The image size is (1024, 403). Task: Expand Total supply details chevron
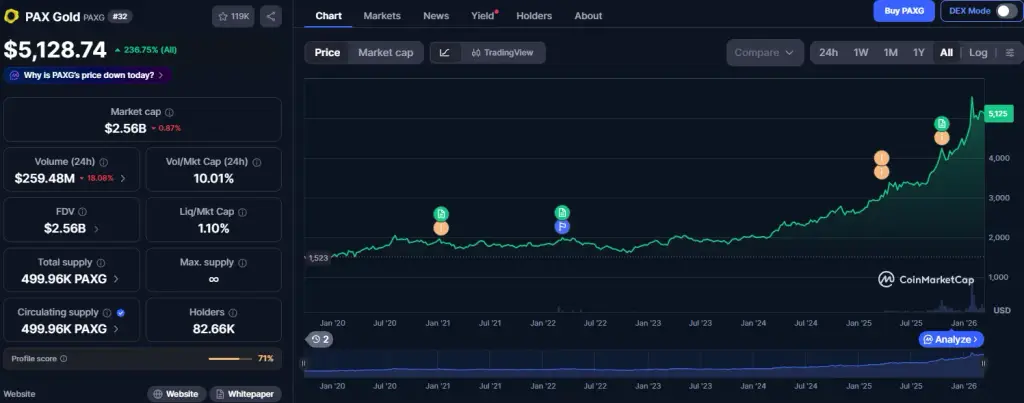point(116,279)
